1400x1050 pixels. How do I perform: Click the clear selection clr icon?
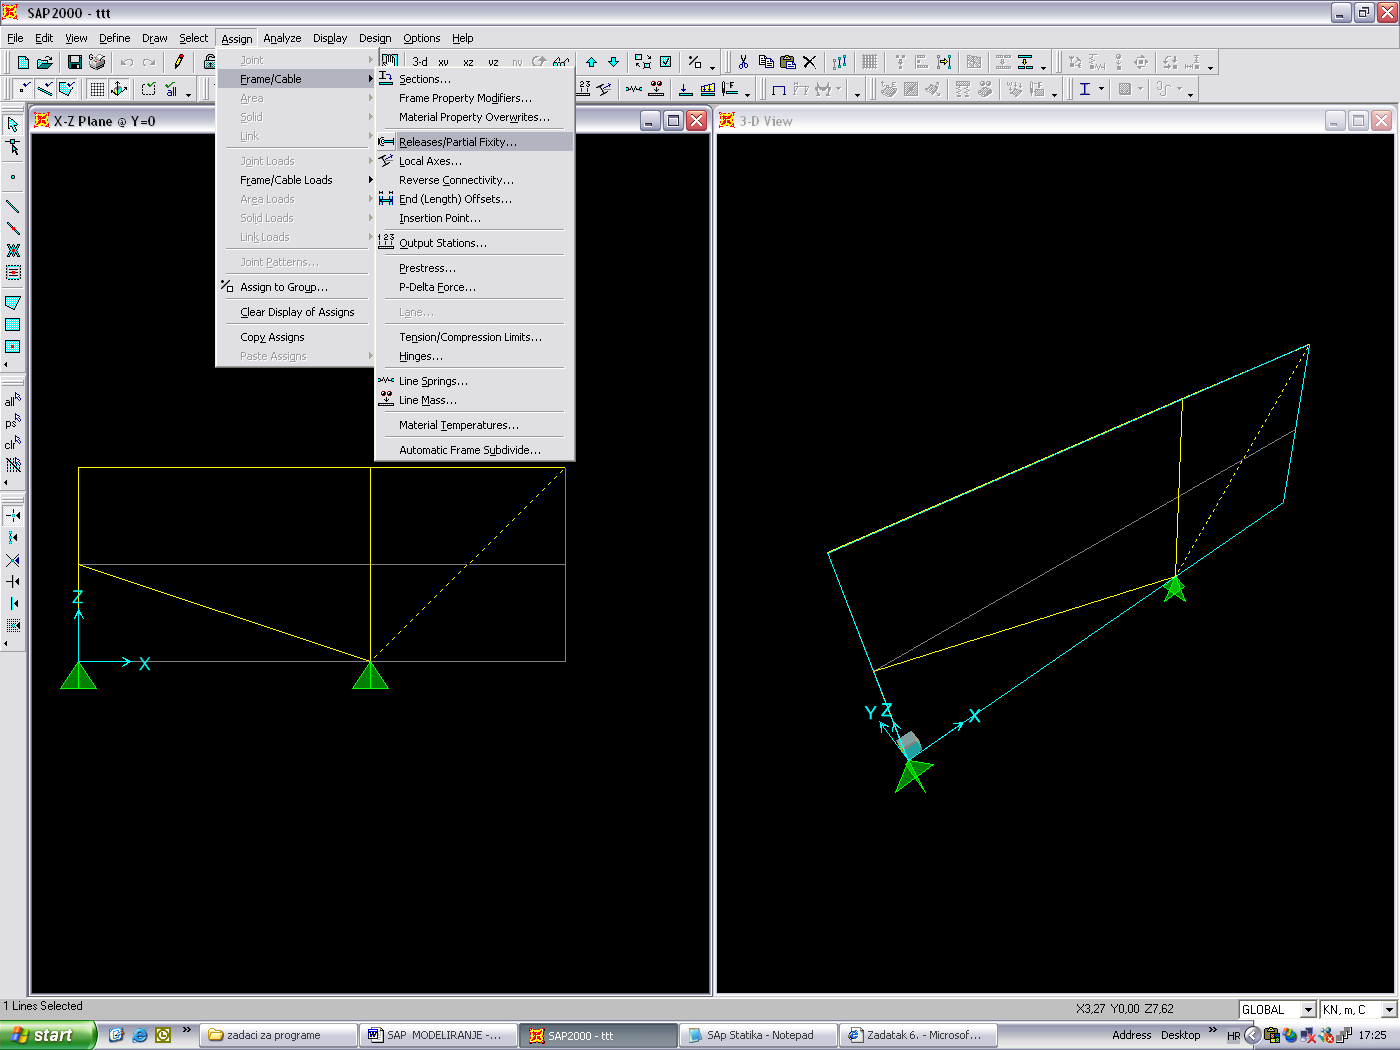[x=13, y=443]
